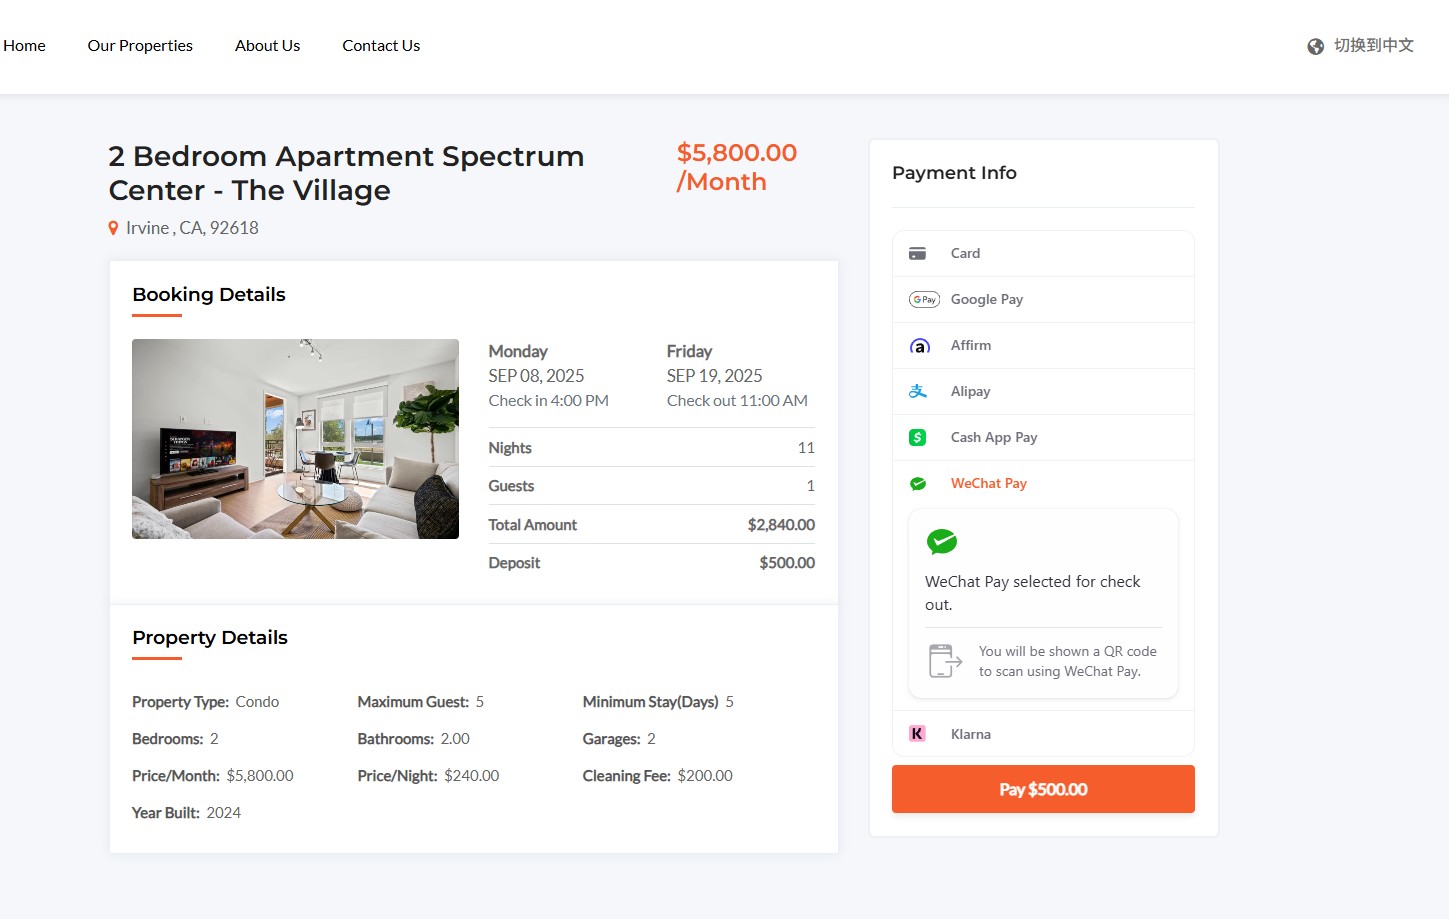Select the Affirm payment option
The width and height of the screenshot is (1449, 919).
tap(970, 346)
